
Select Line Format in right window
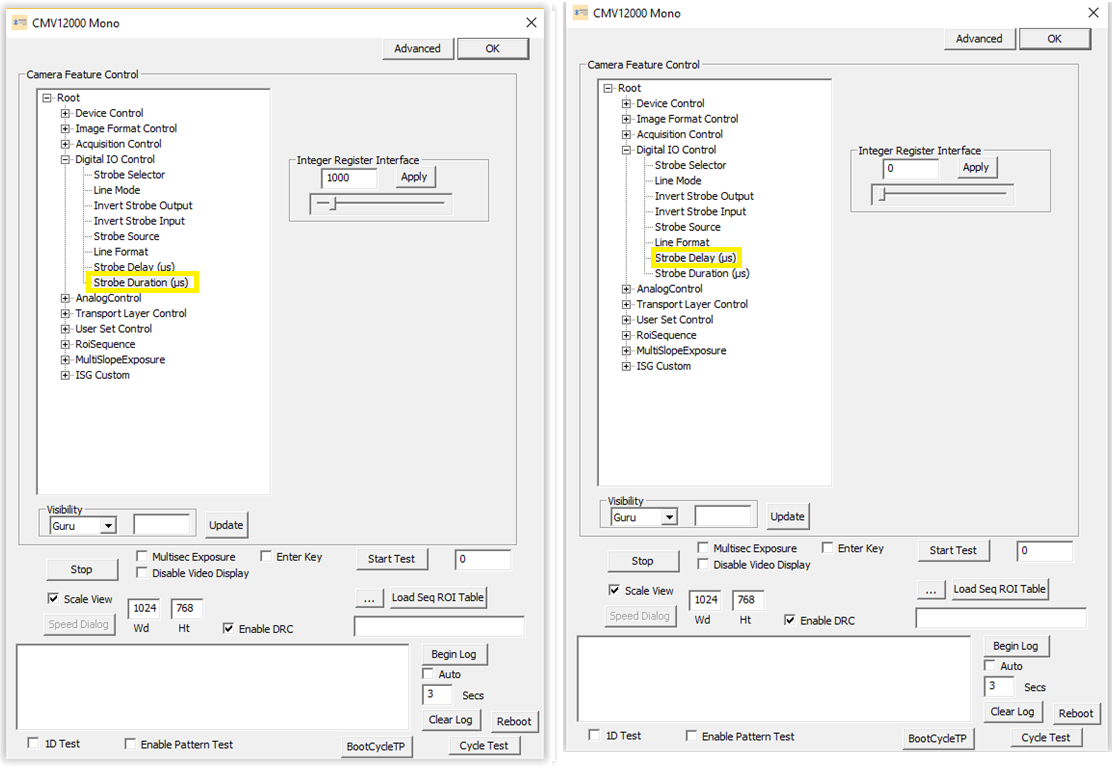tap(682, 242)
